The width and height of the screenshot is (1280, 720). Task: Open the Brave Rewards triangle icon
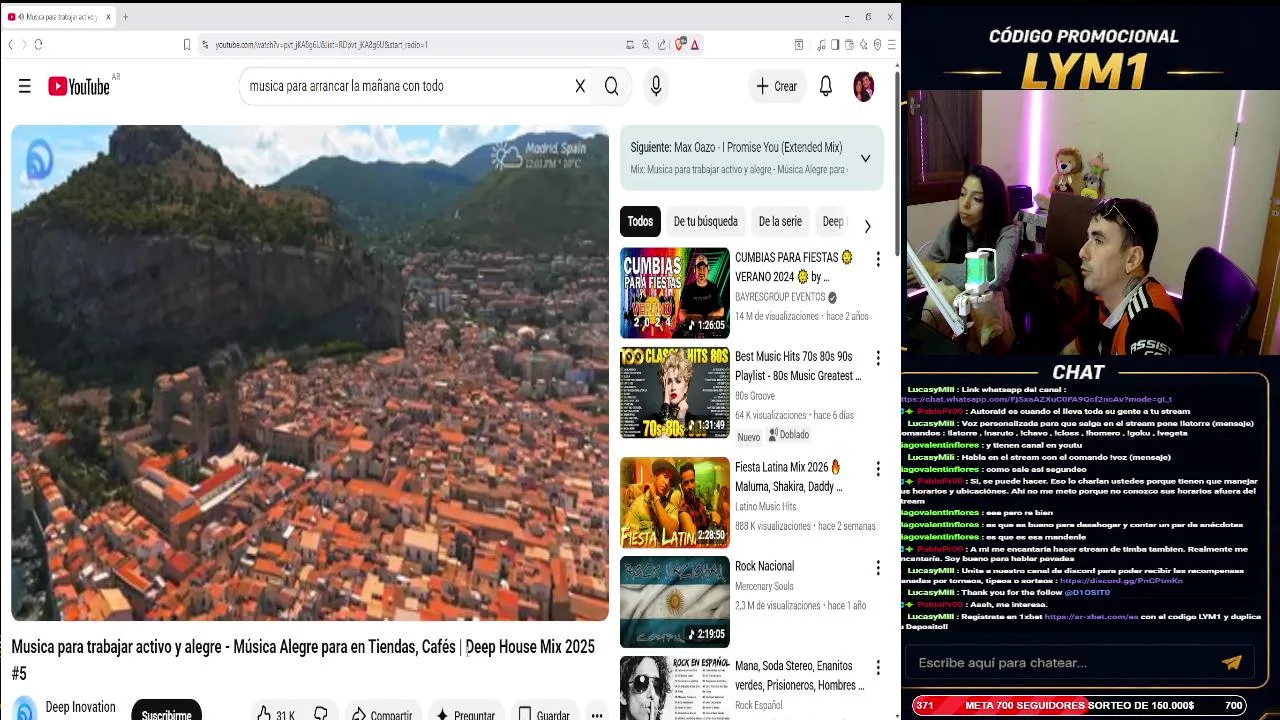(x=694, y=44)
